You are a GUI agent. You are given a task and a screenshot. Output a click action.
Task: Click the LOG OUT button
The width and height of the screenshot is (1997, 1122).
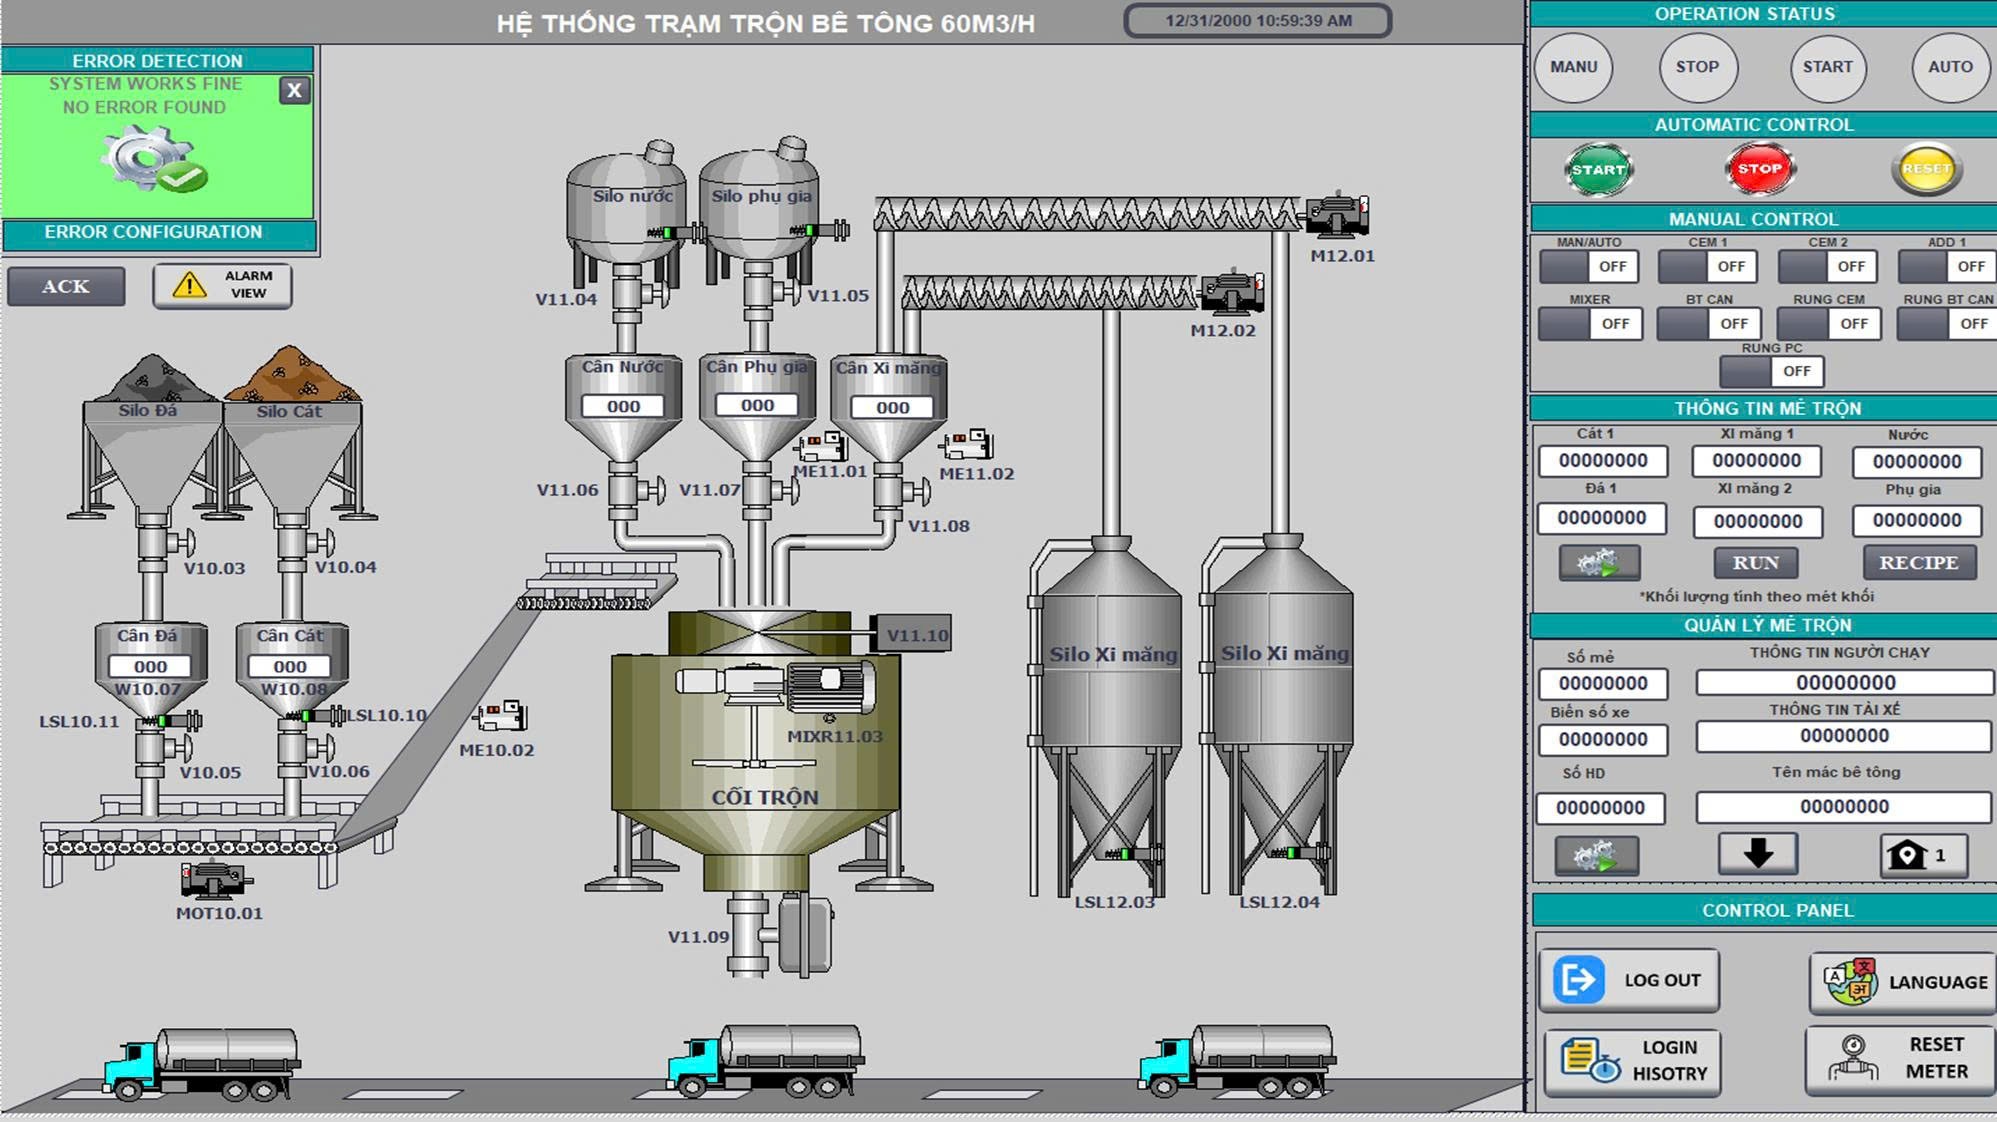click(x=1629, y=980)
